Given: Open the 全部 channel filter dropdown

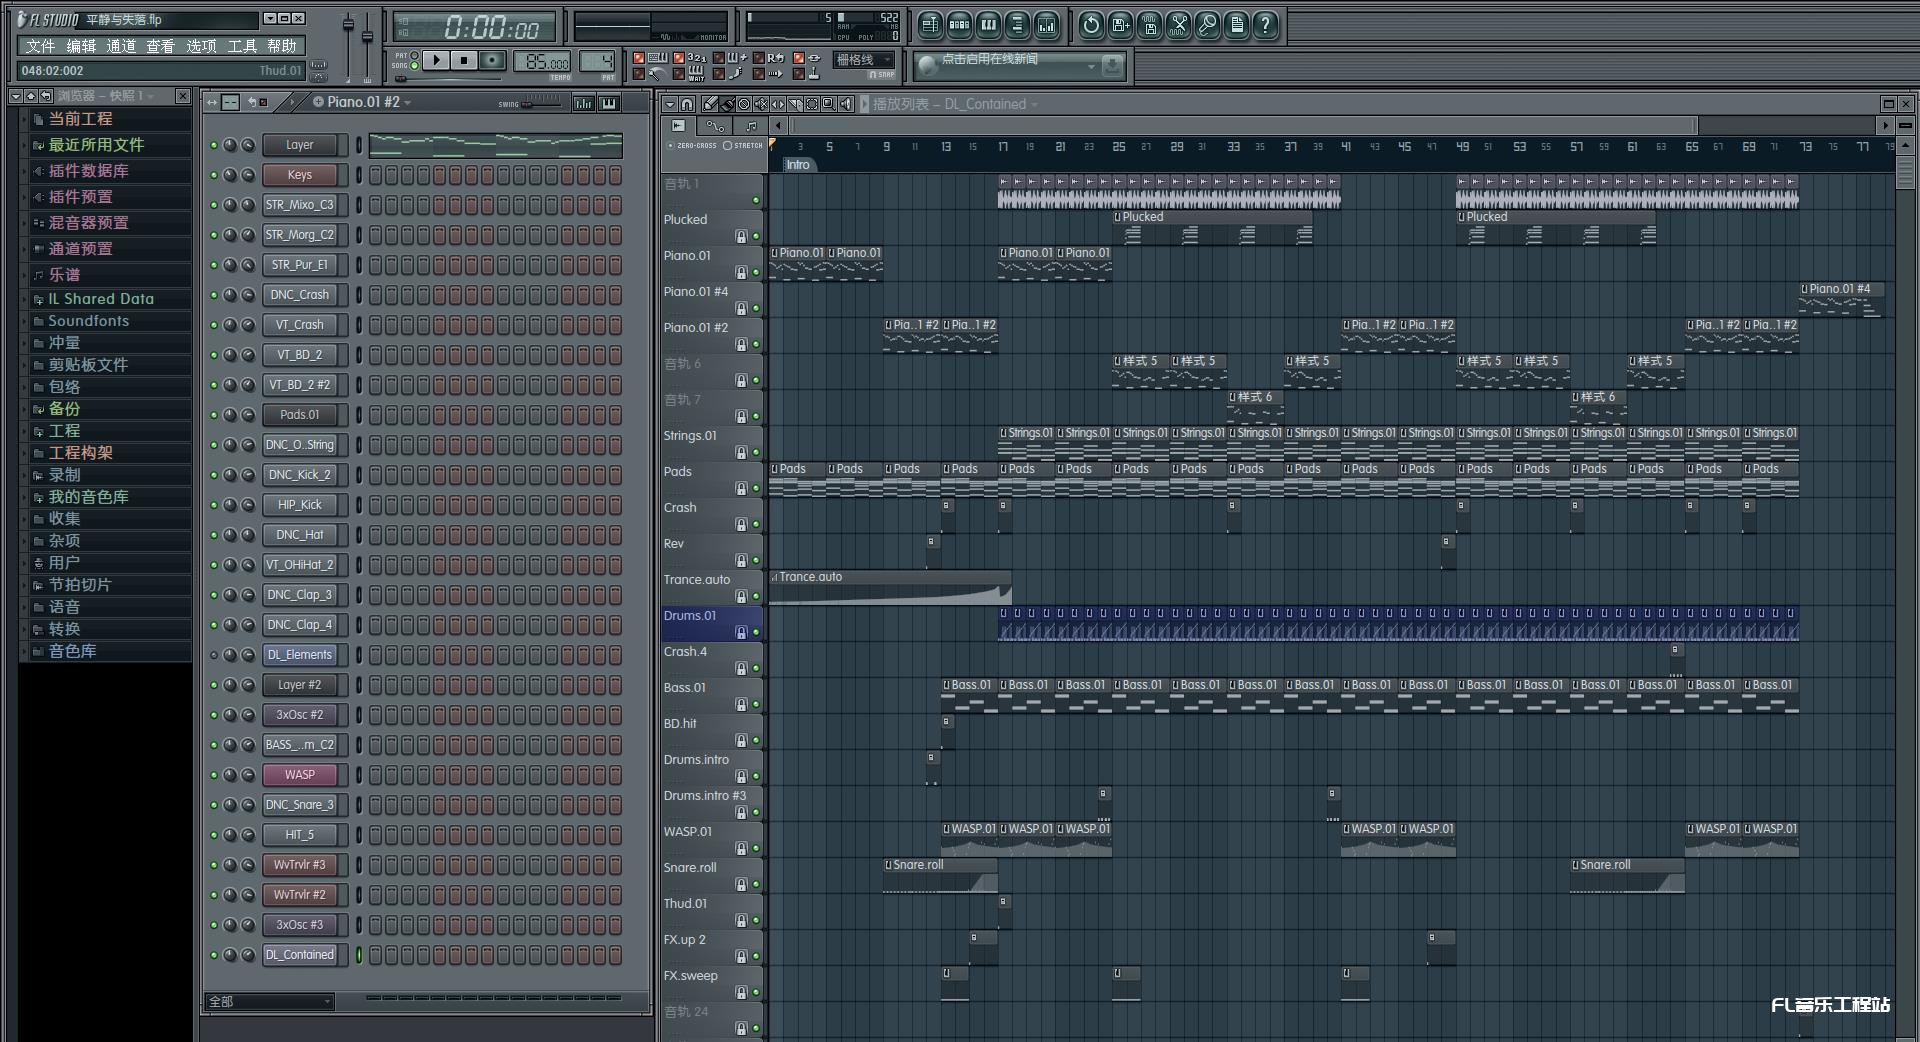Looking at the screenshot, I should [270, 1001].
